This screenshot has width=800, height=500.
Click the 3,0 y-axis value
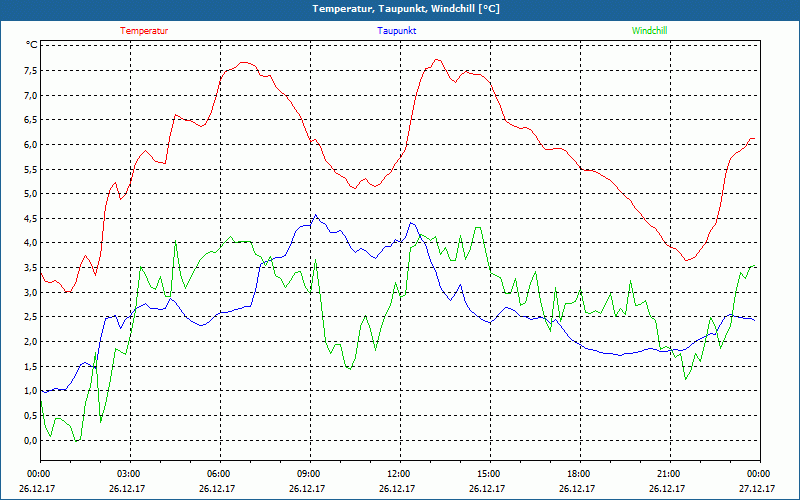coord(31,293)
